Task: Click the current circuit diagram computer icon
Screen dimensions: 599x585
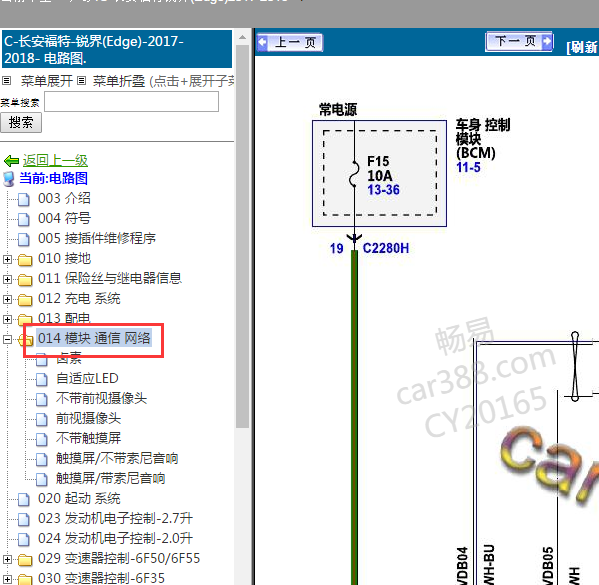Action: coord(9,179)
